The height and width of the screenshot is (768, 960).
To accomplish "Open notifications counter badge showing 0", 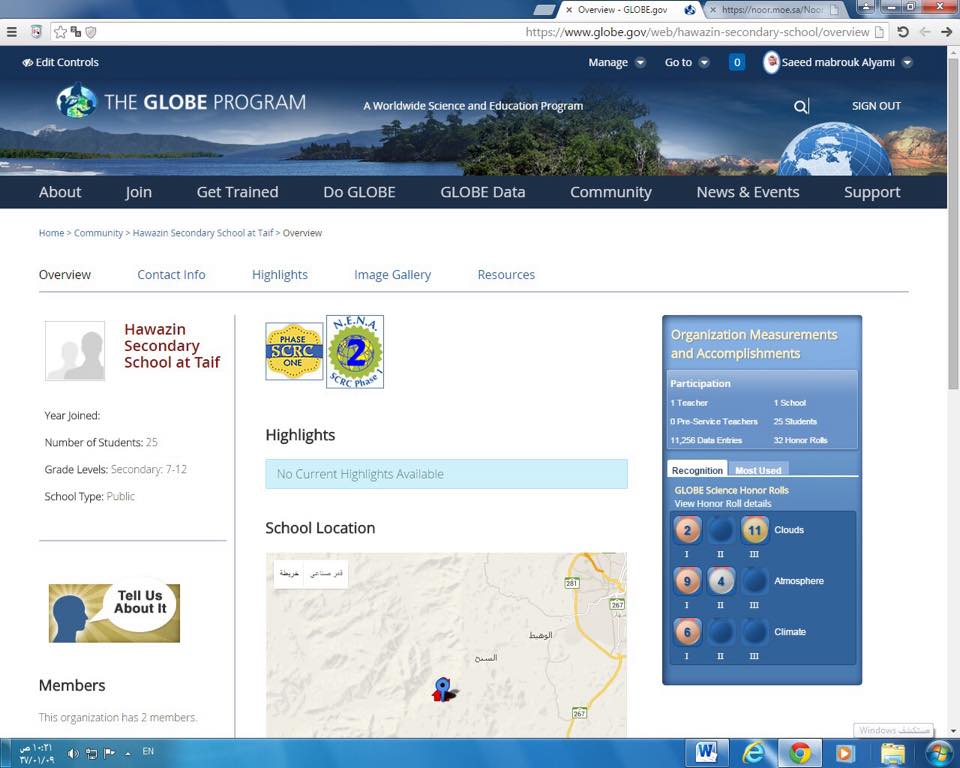I will pos(737,62).
